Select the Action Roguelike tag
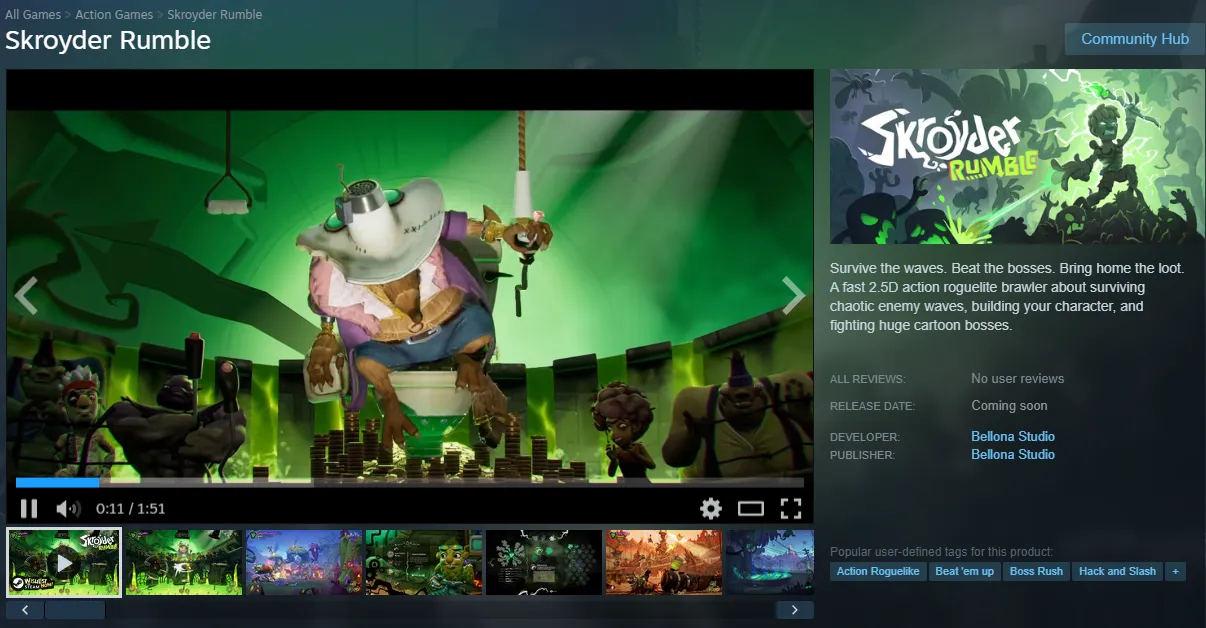 pos(878,572)
